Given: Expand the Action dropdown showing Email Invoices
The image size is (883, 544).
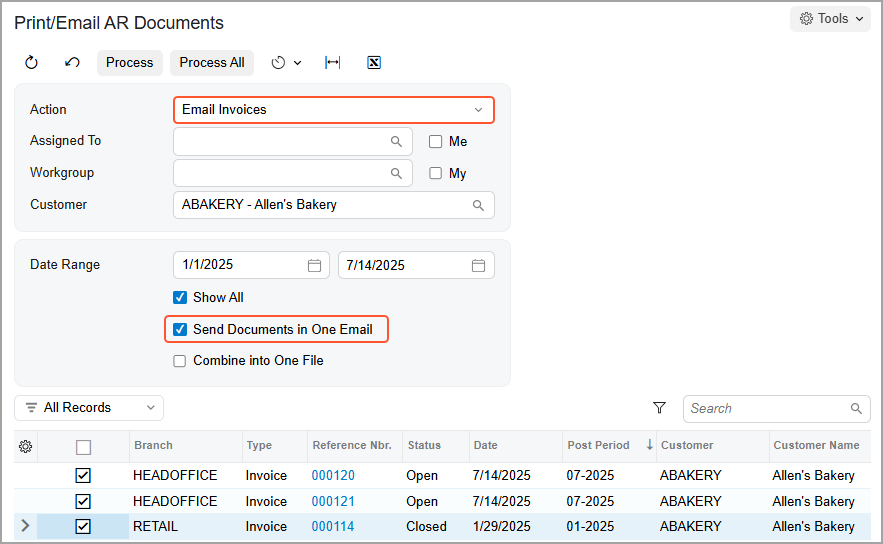Looking at the screenshot, I should click(x=478, y=110).
